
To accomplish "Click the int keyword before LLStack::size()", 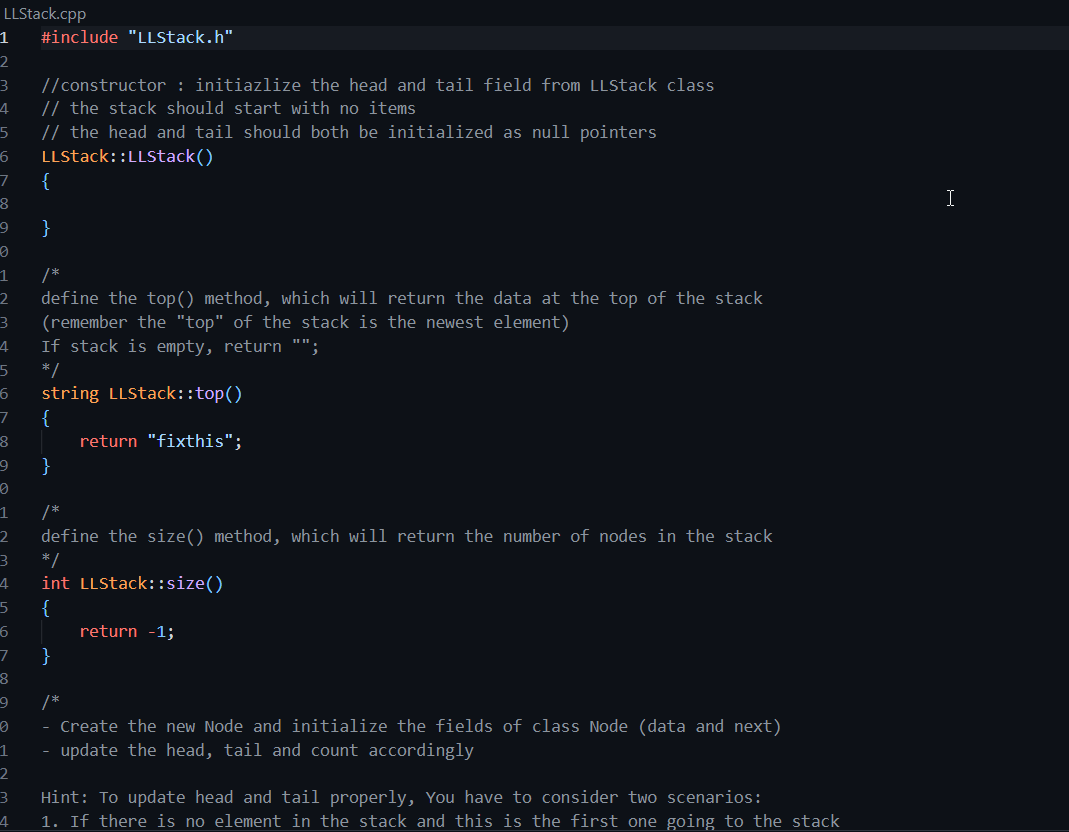I will pos(54,583).
